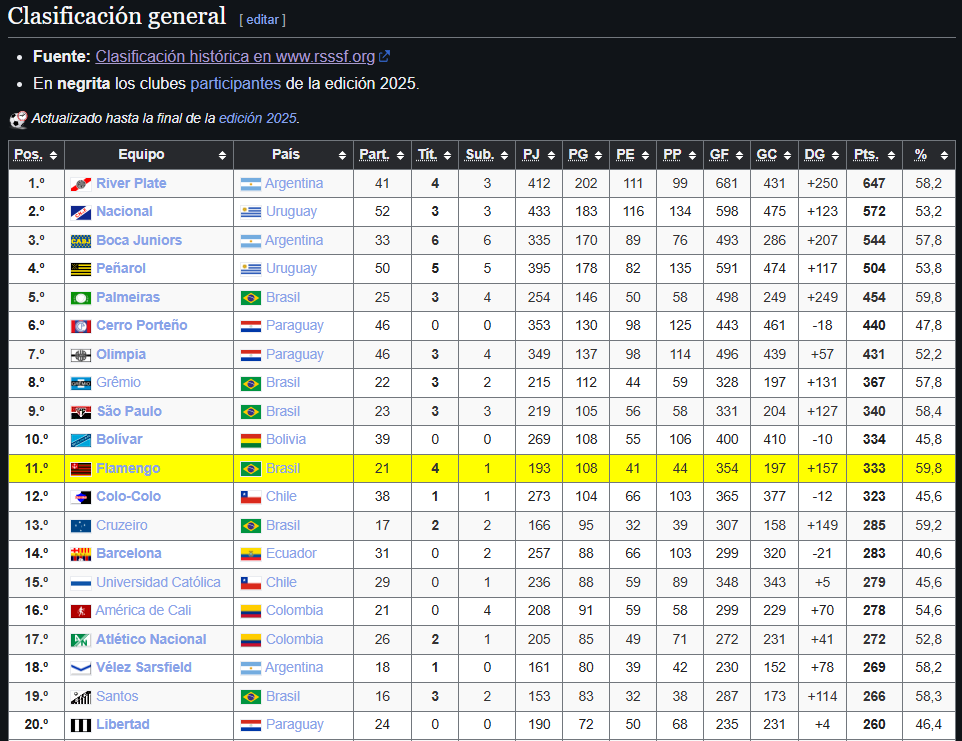The width and height of the screenshot is (962, 741).
Task: Open the edición 2025 link
Action: point(258,118)
